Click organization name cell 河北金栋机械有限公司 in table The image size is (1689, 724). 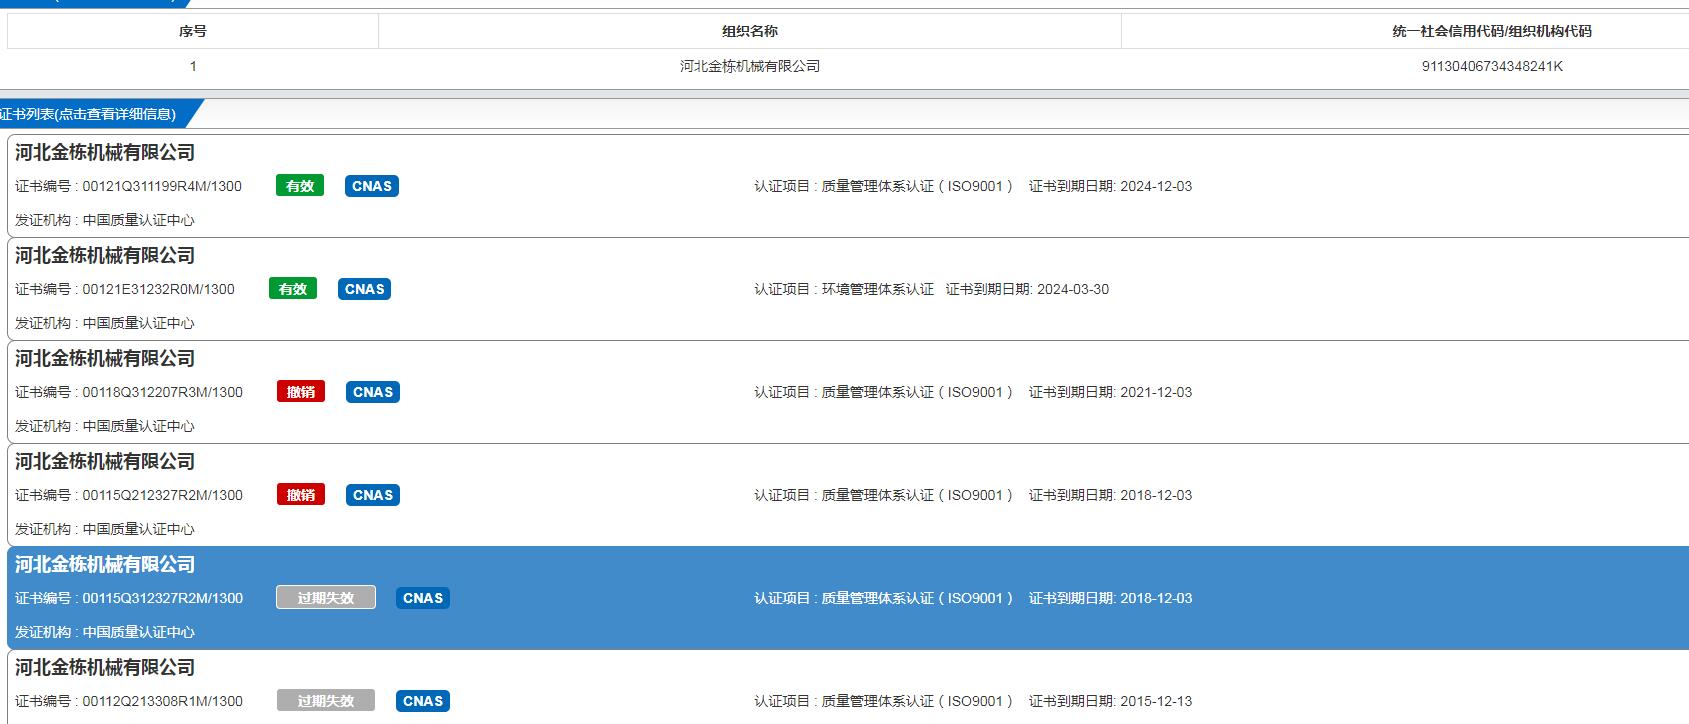(x=750, y=66)
